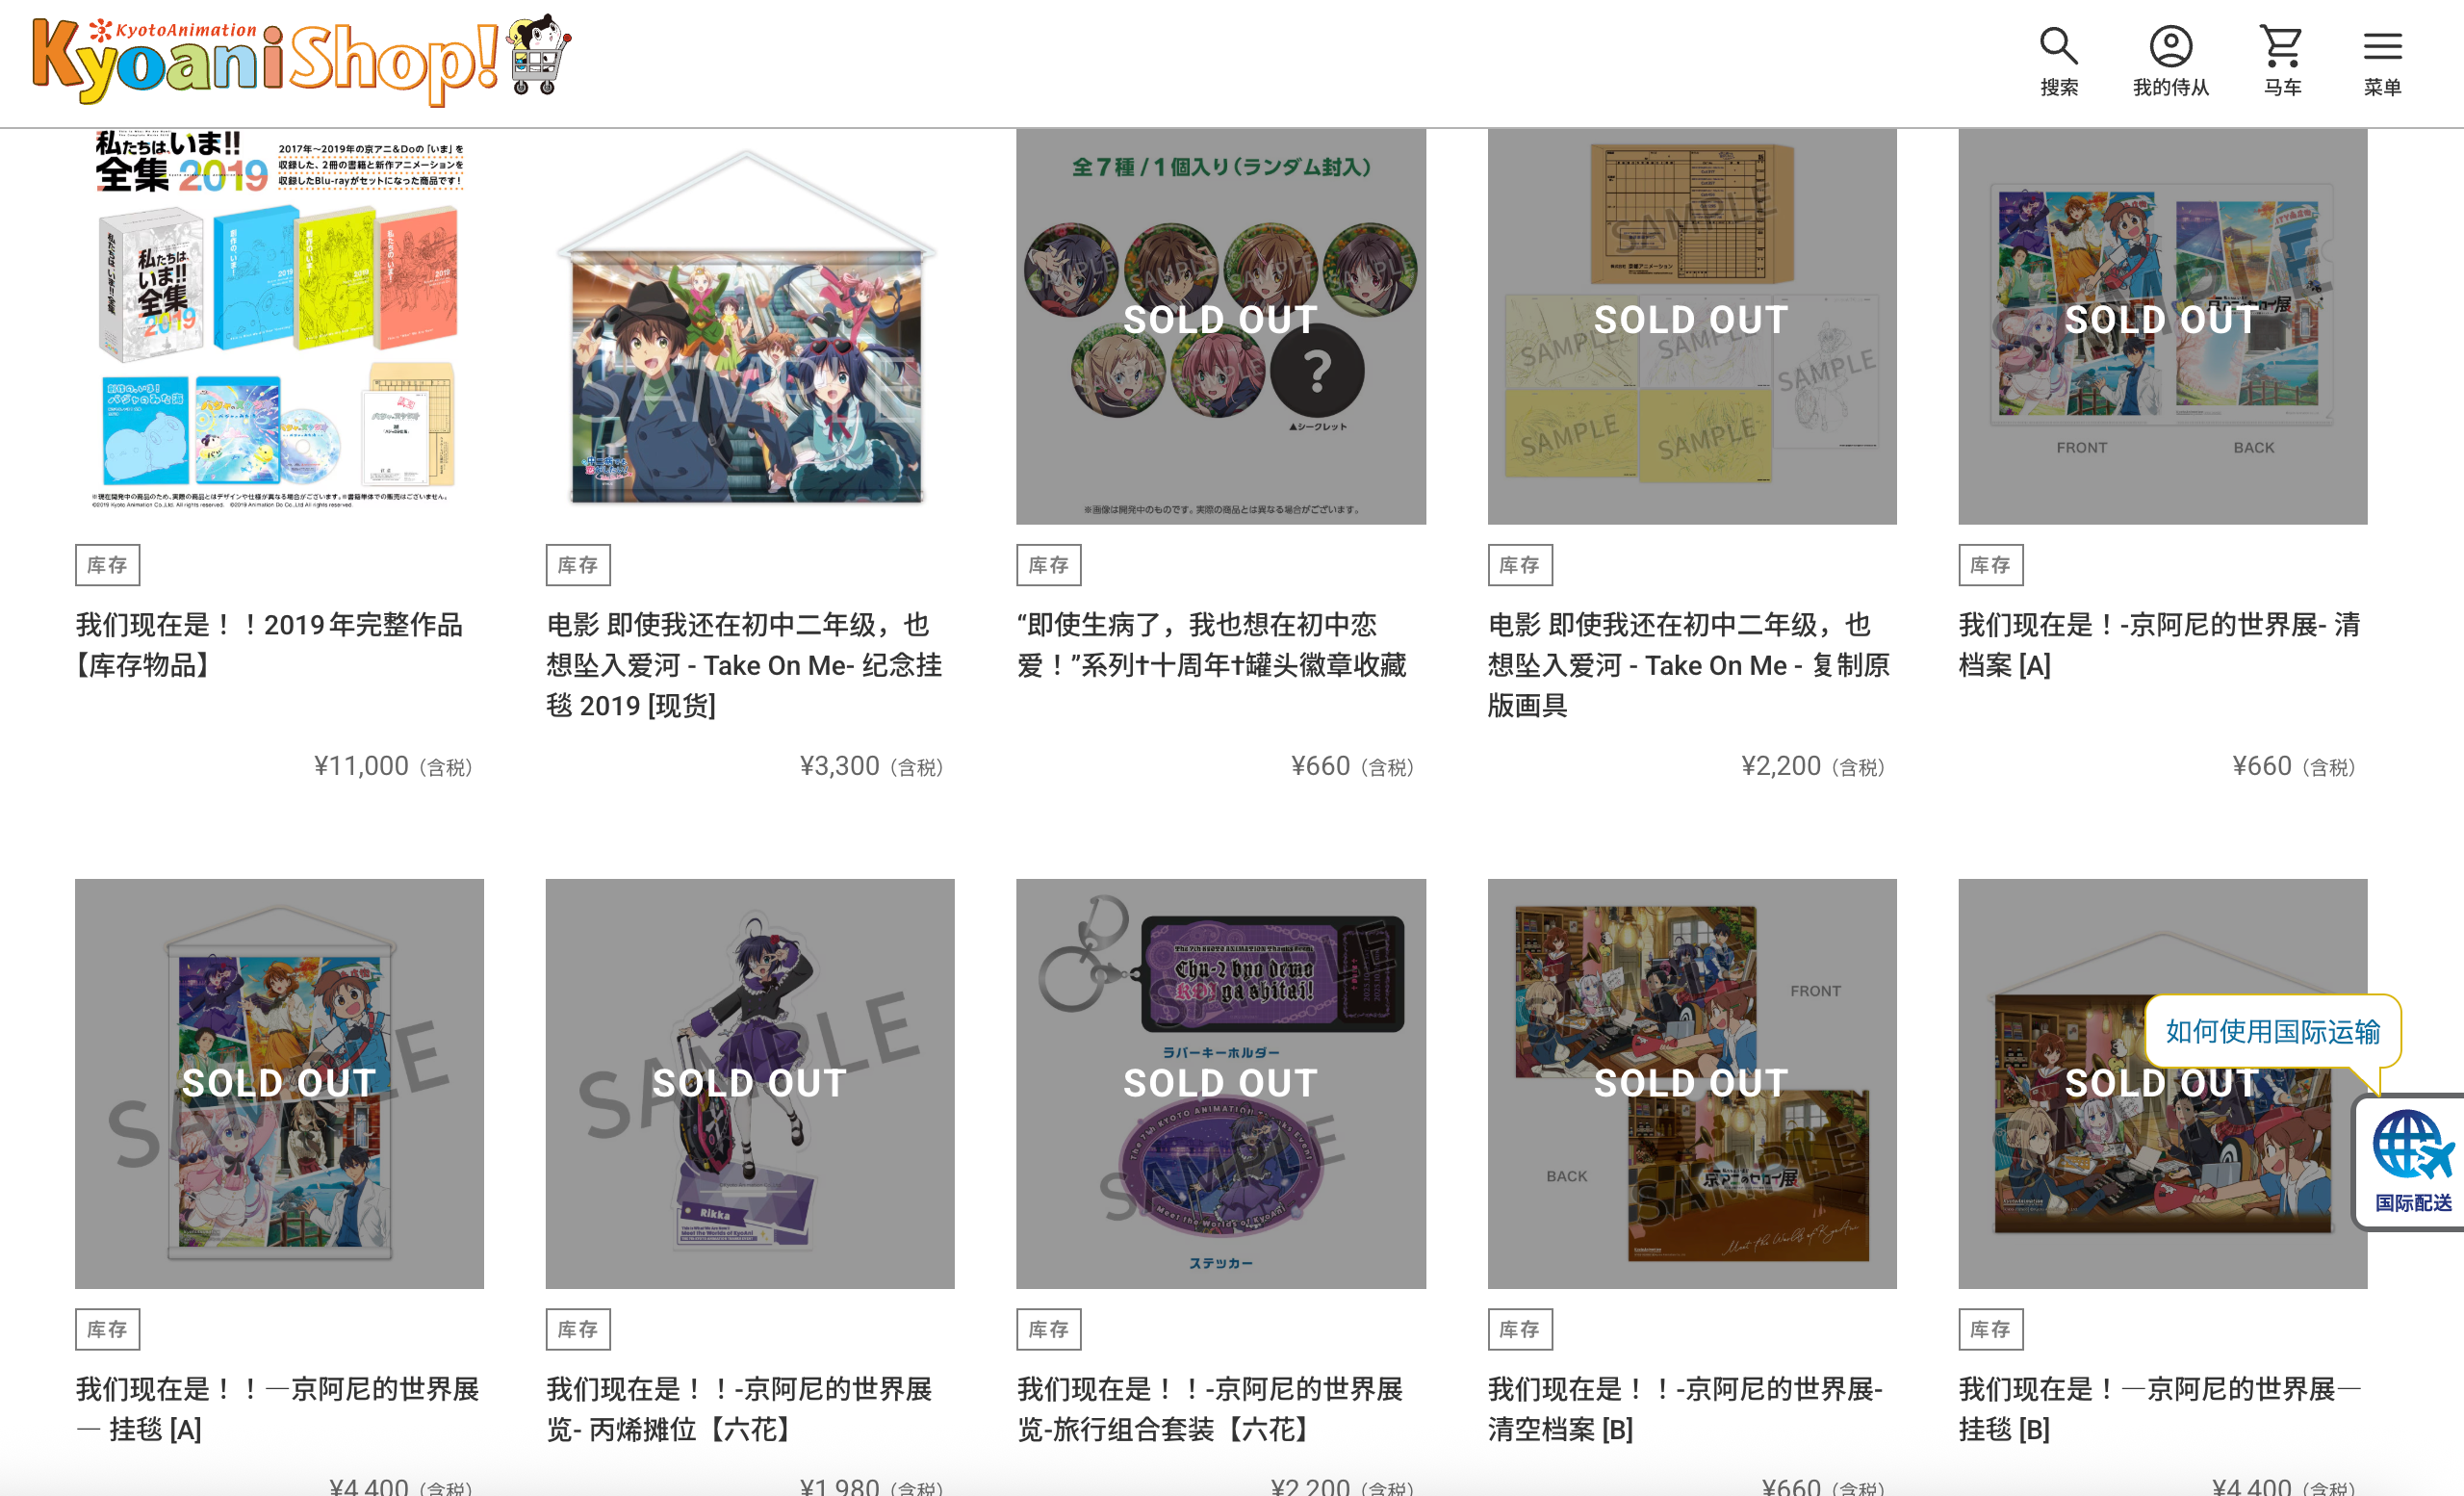
Task: Open the replica original art set title link
Action: pyautogui.click(x=1688, y=665)
